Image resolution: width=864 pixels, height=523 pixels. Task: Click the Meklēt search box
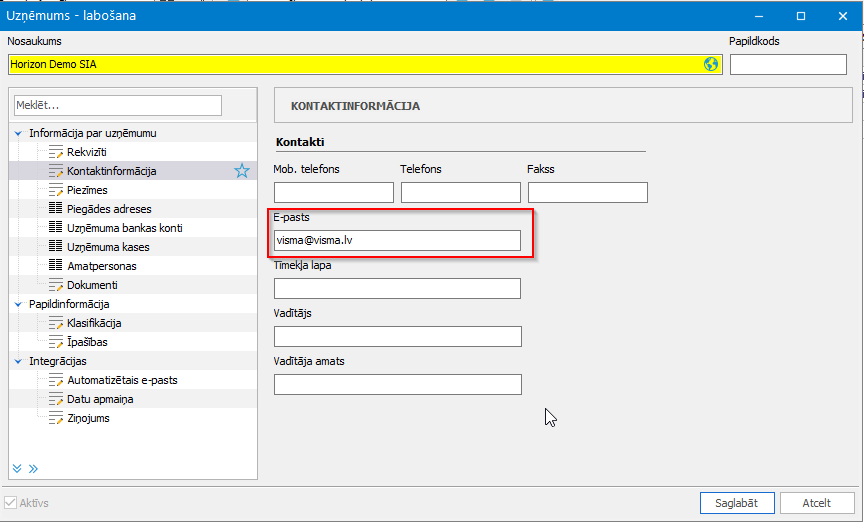coord(118,105)
